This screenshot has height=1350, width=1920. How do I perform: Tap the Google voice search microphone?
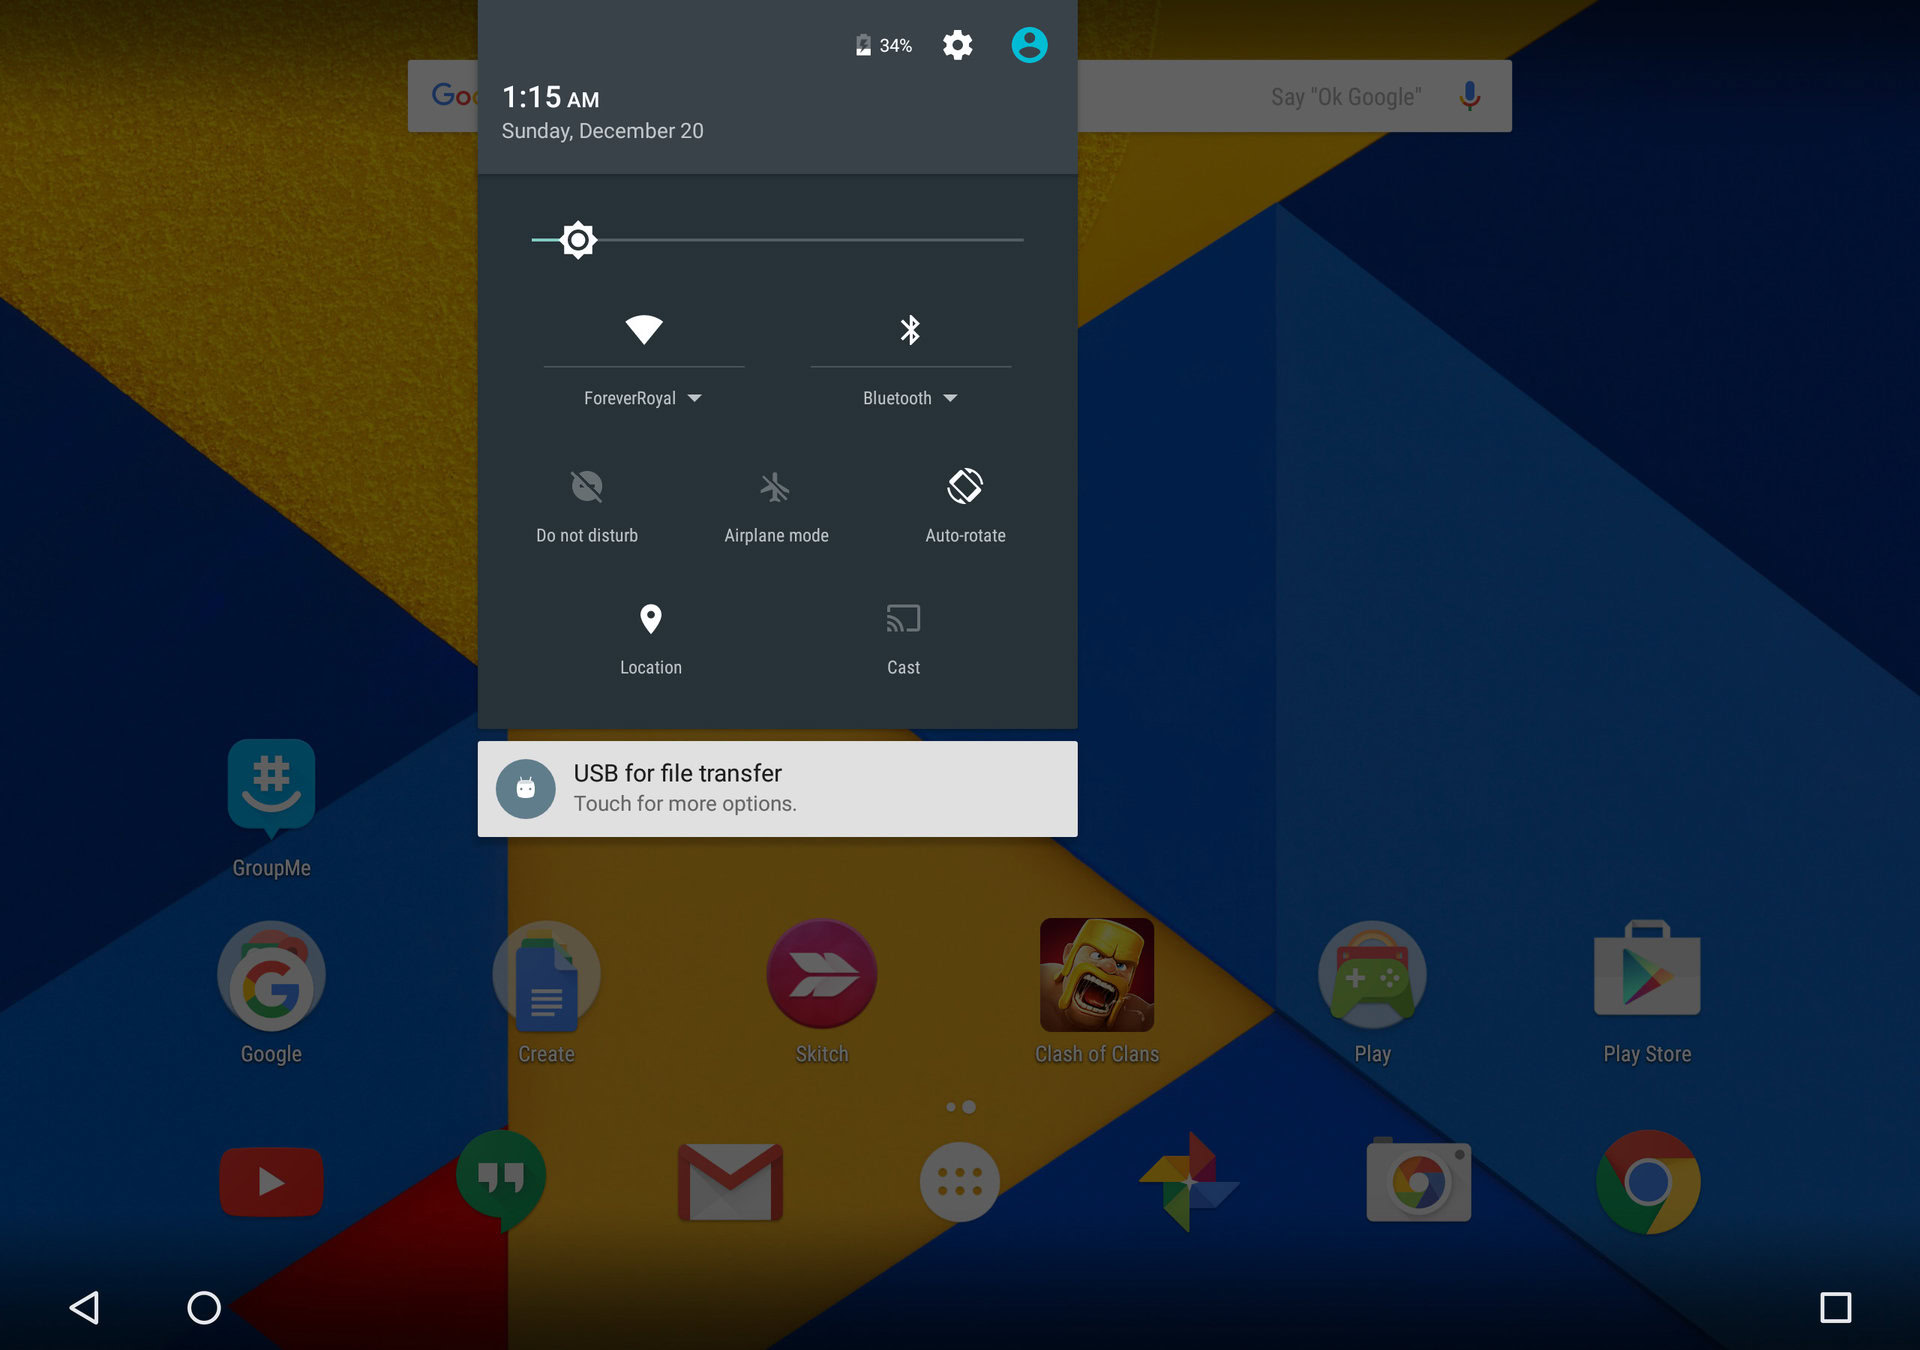point(1469,96)
